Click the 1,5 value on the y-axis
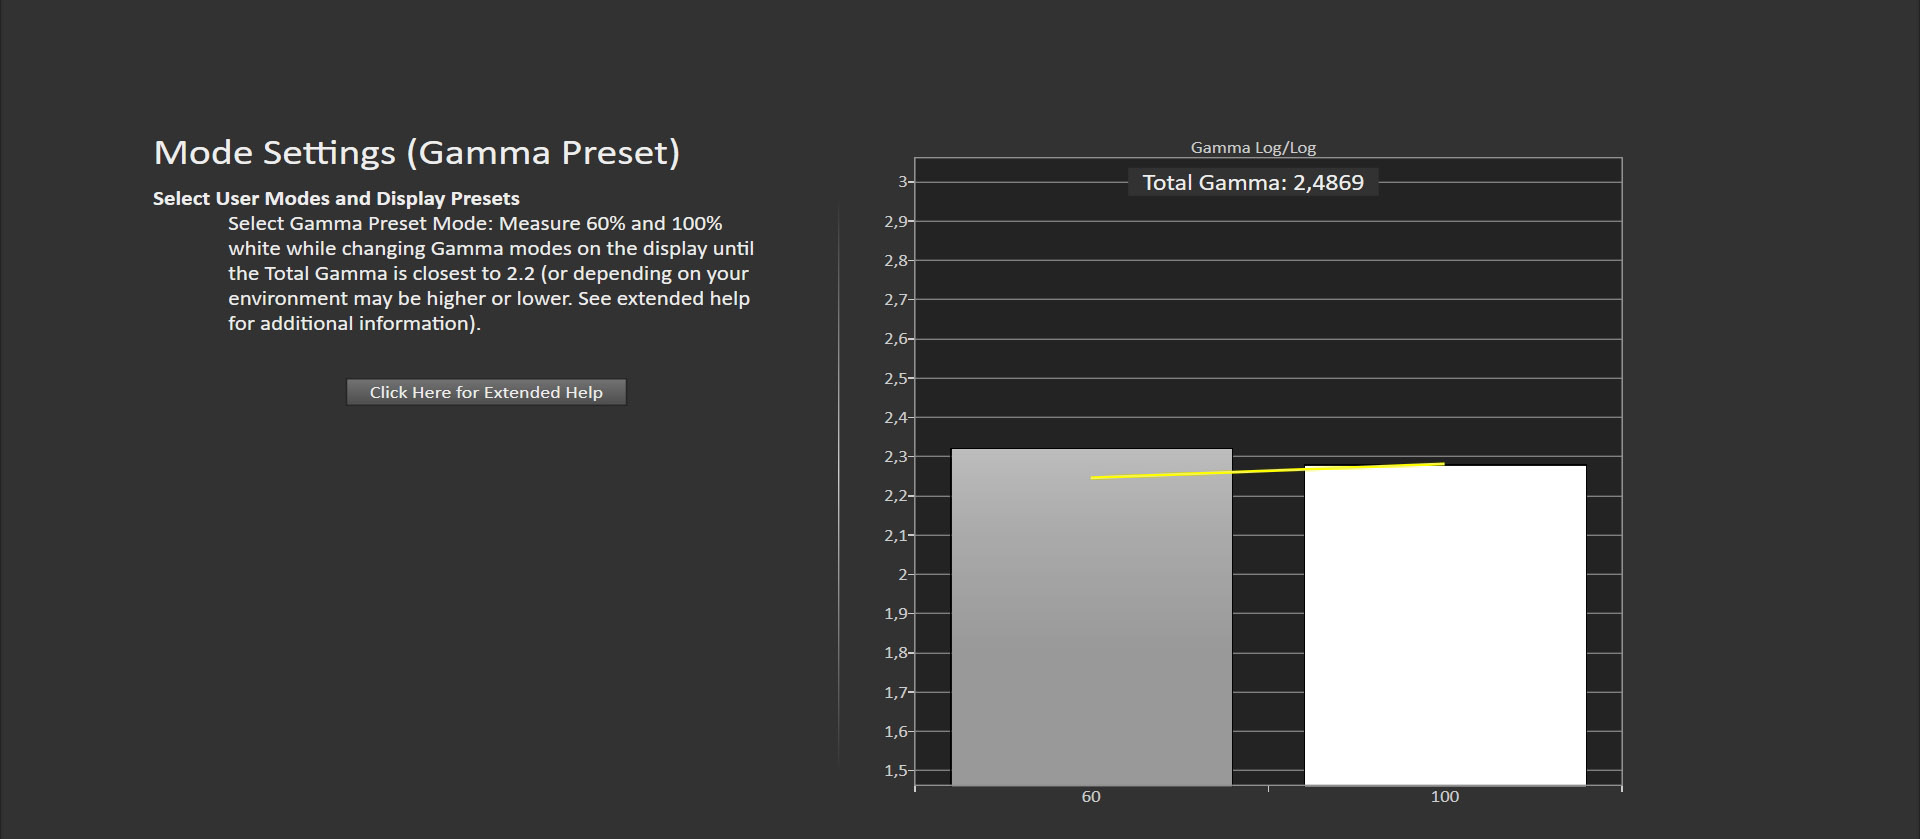 click(x=895, y=770)
